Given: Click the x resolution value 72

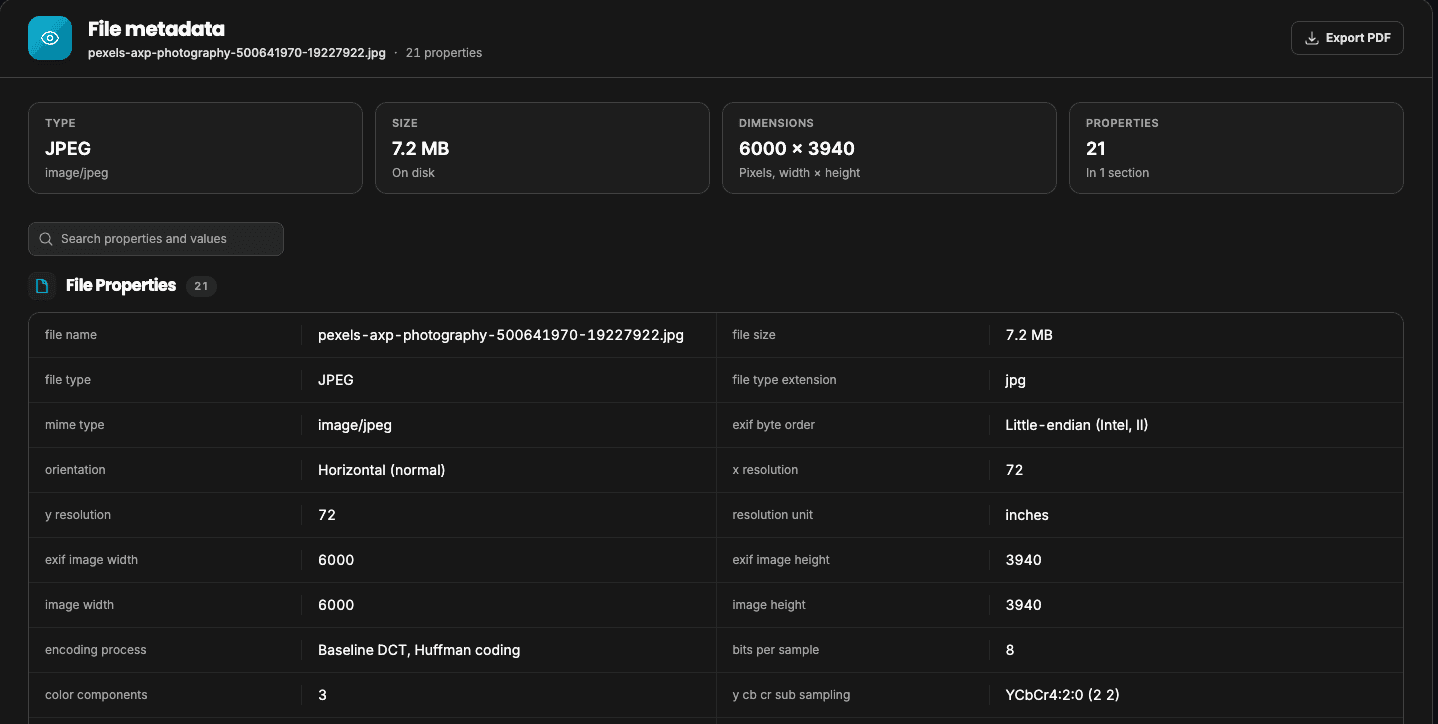Looking at the screenshot, I should pyautogui.click(x=1014, y=470).
